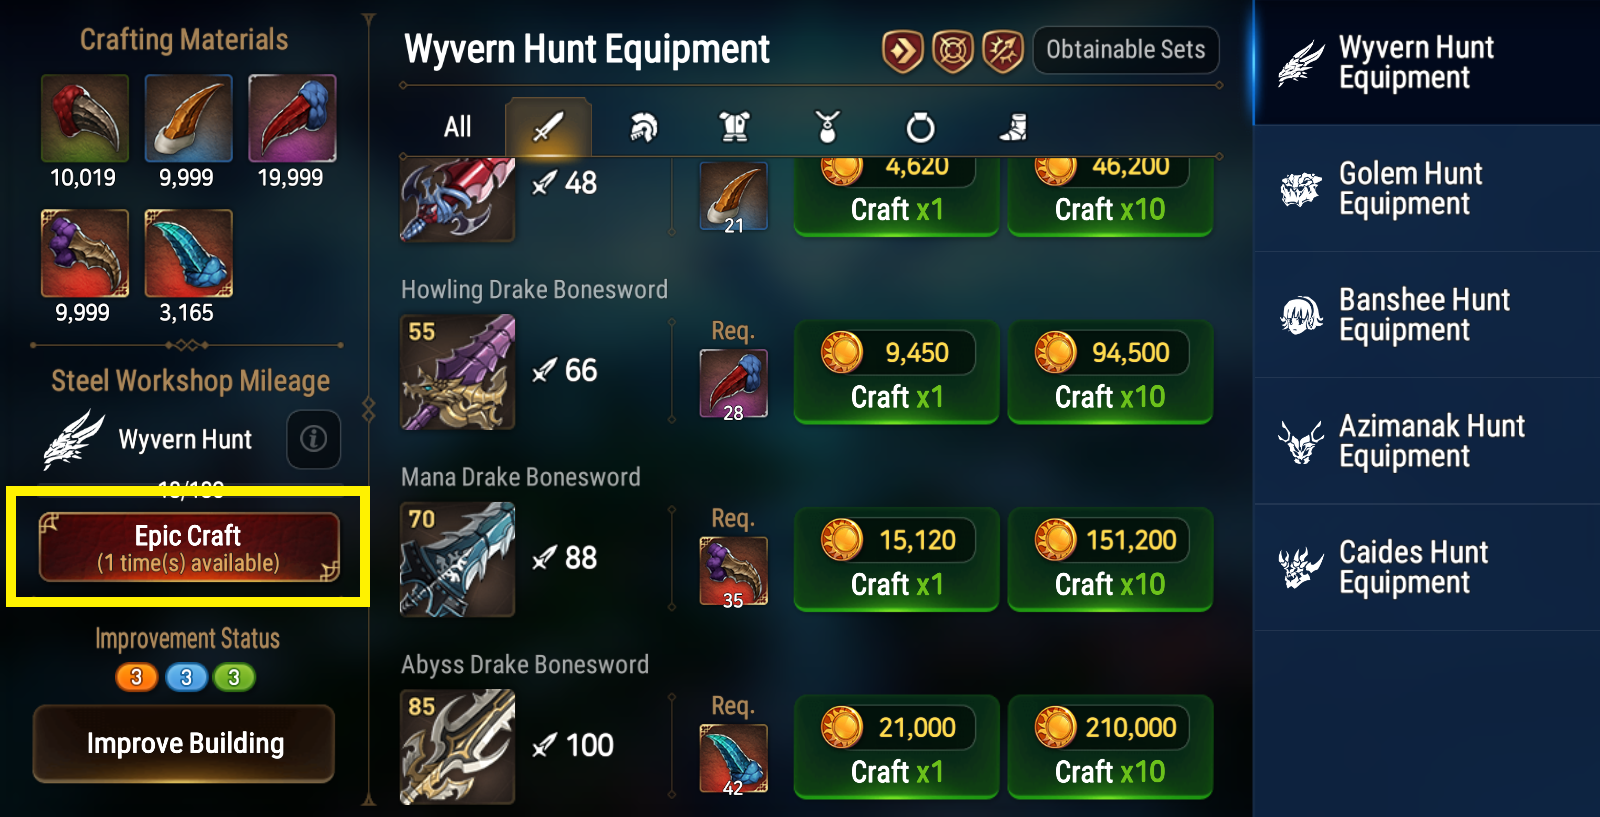Screen dimensions: 1600x817
Task: Open Banshee Hunt Equipment category
Action: coord(1427,314)
